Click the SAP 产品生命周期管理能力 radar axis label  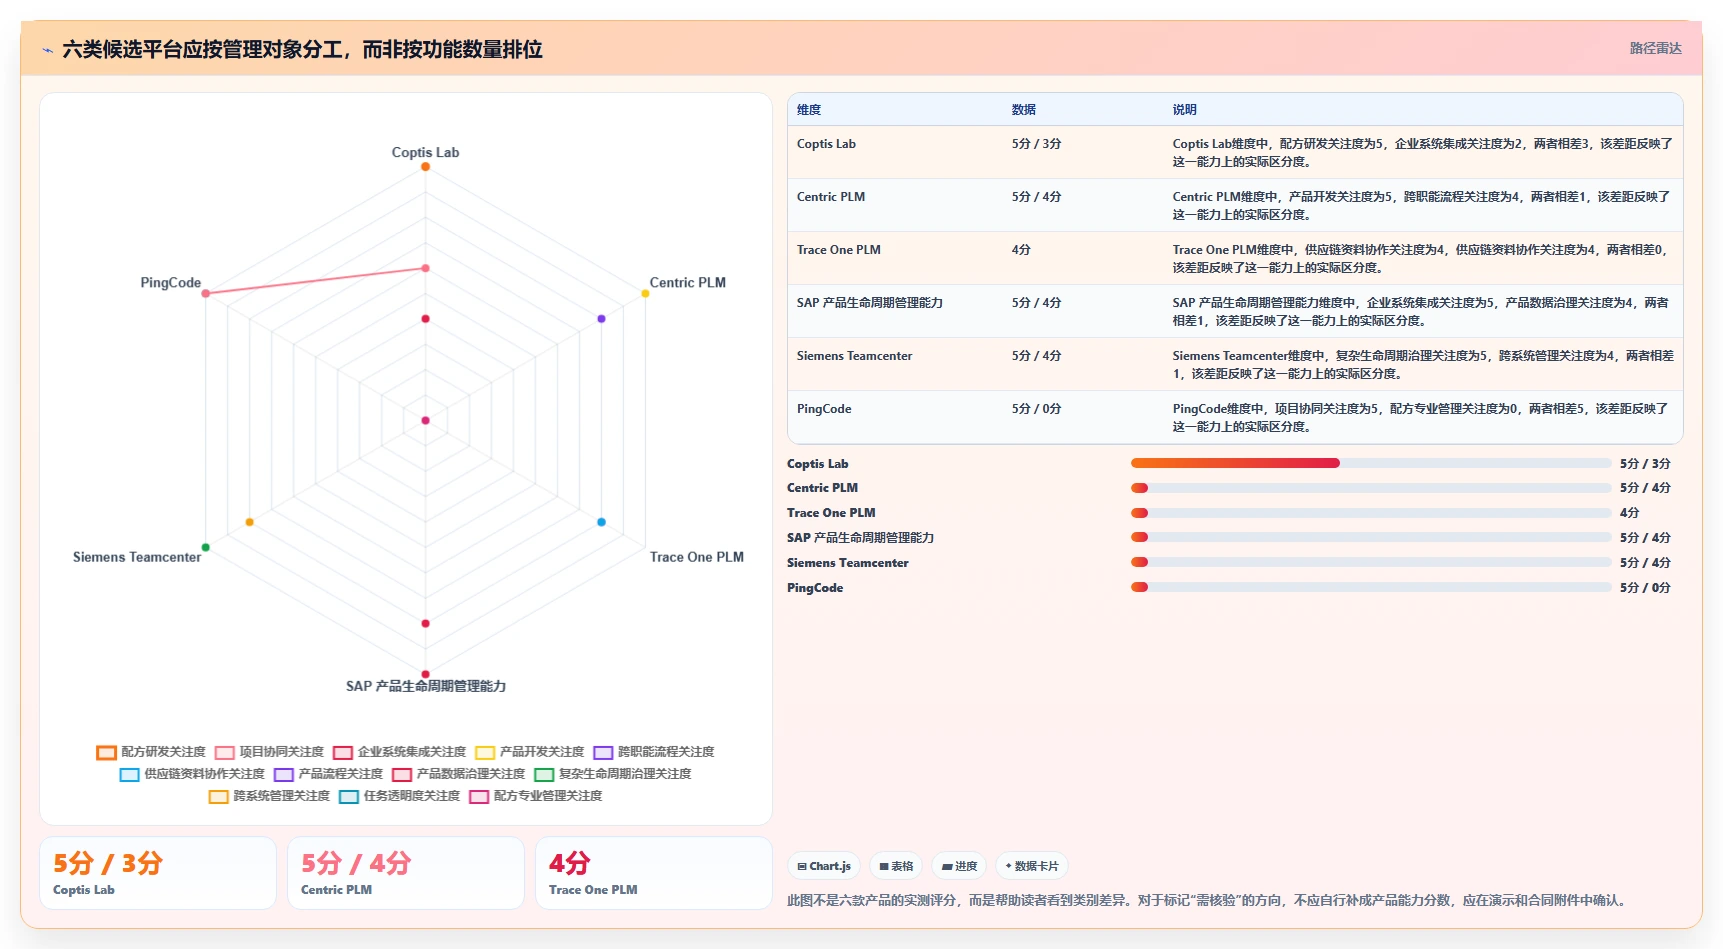(426, 686)
